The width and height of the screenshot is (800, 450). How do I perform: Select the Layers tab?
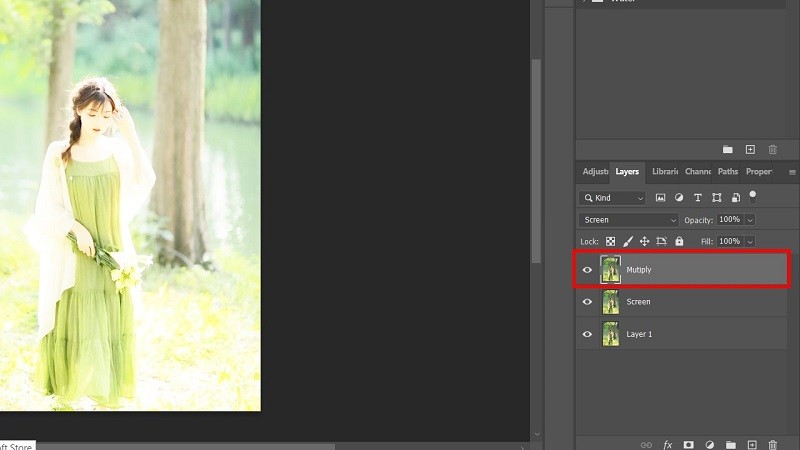click(627, 171)
